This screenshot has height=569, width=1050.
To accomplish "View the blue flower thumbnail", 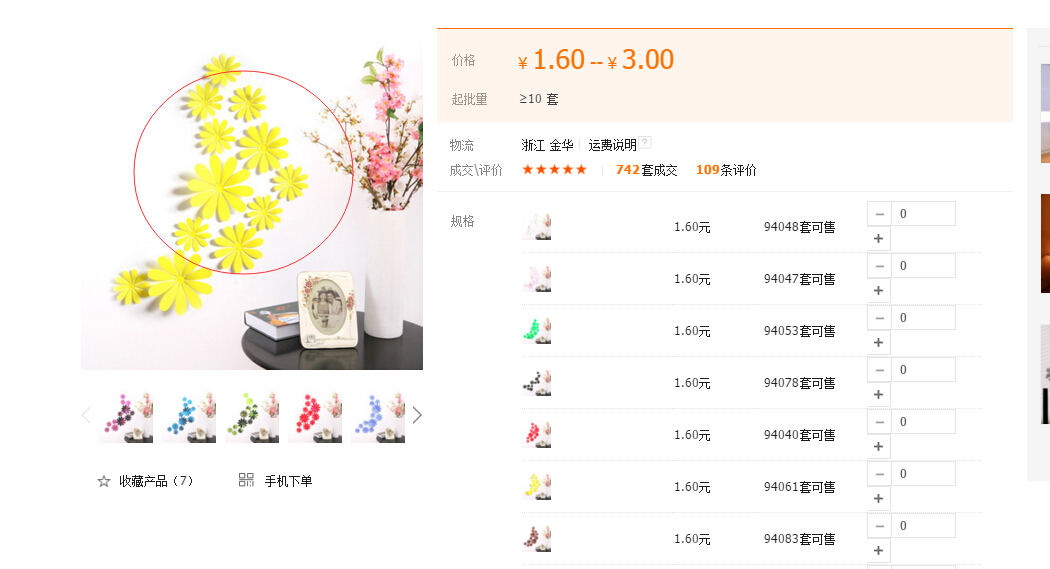I will [189, 417].
